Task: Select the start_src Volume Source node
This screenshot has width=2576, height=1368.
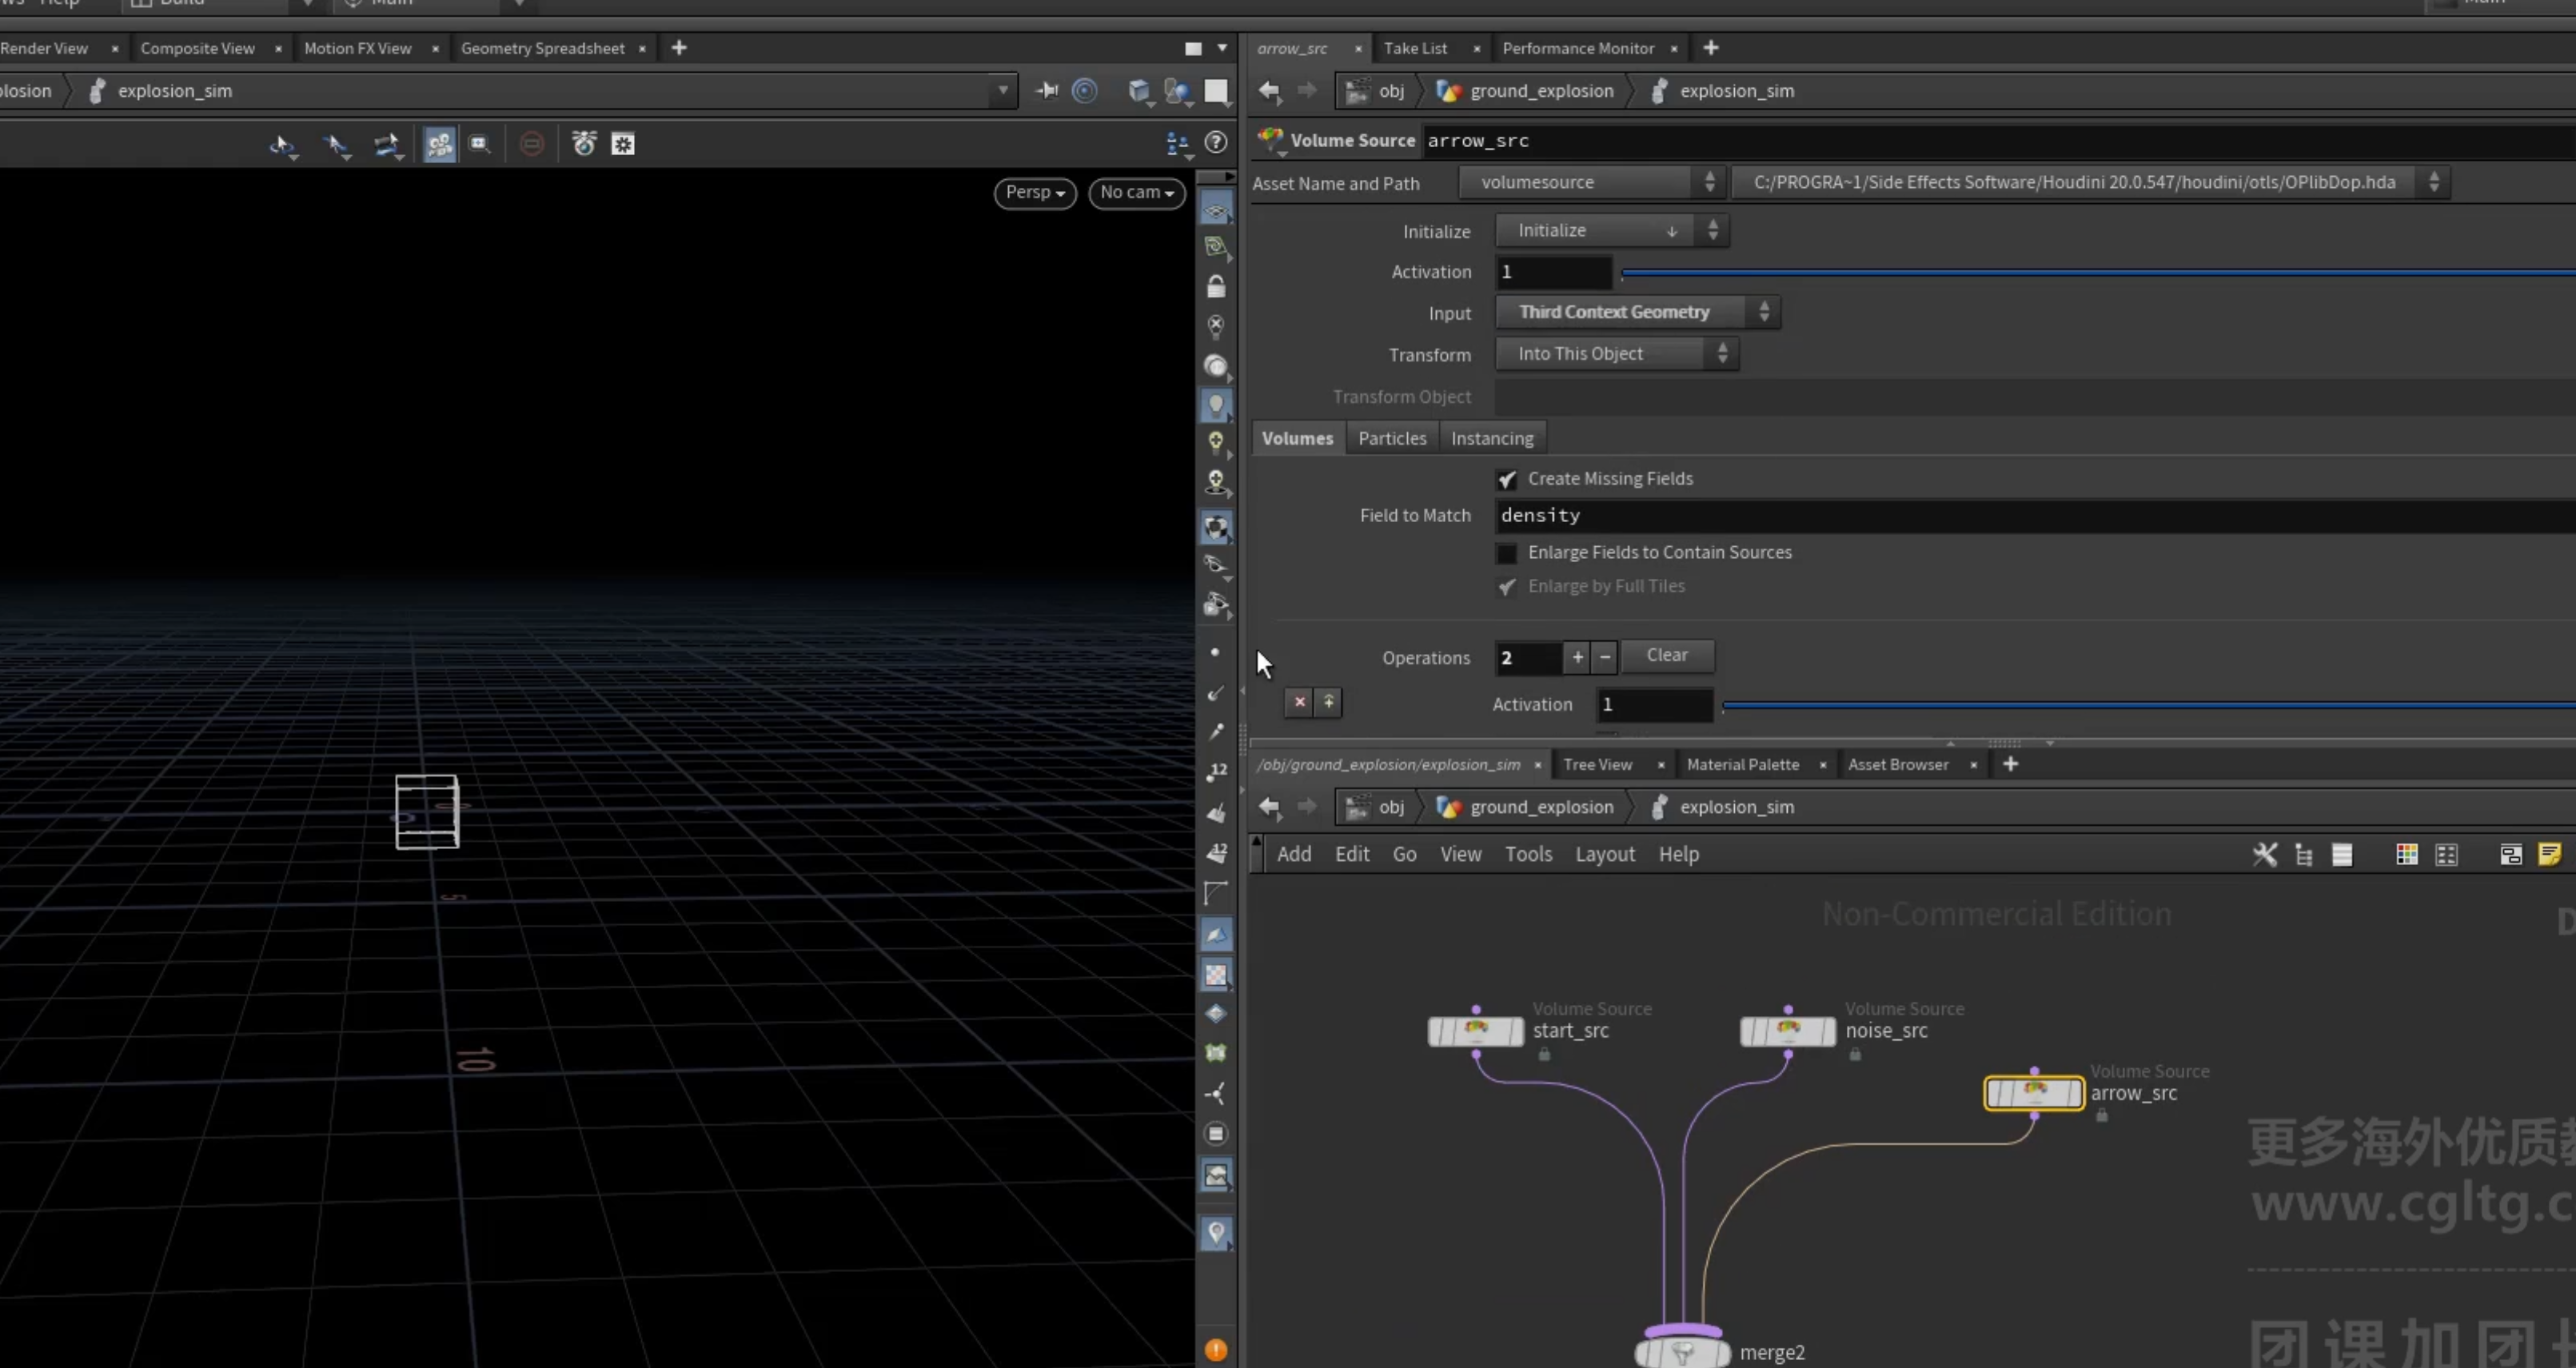Action: pos(1476,1031)
